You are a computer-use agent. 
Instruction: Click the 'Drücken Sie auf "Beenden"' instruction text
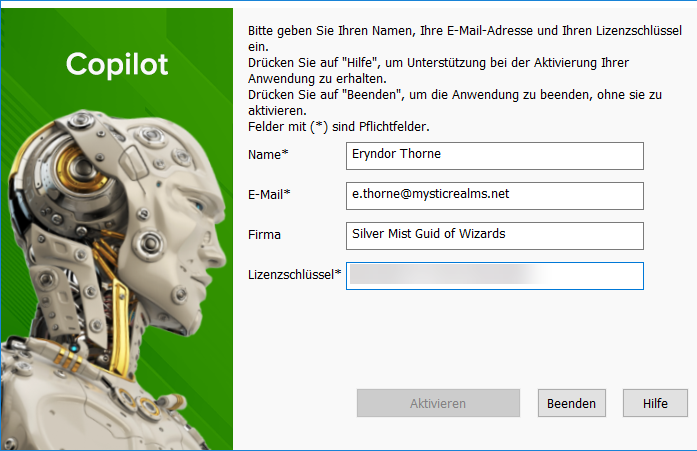455,102
